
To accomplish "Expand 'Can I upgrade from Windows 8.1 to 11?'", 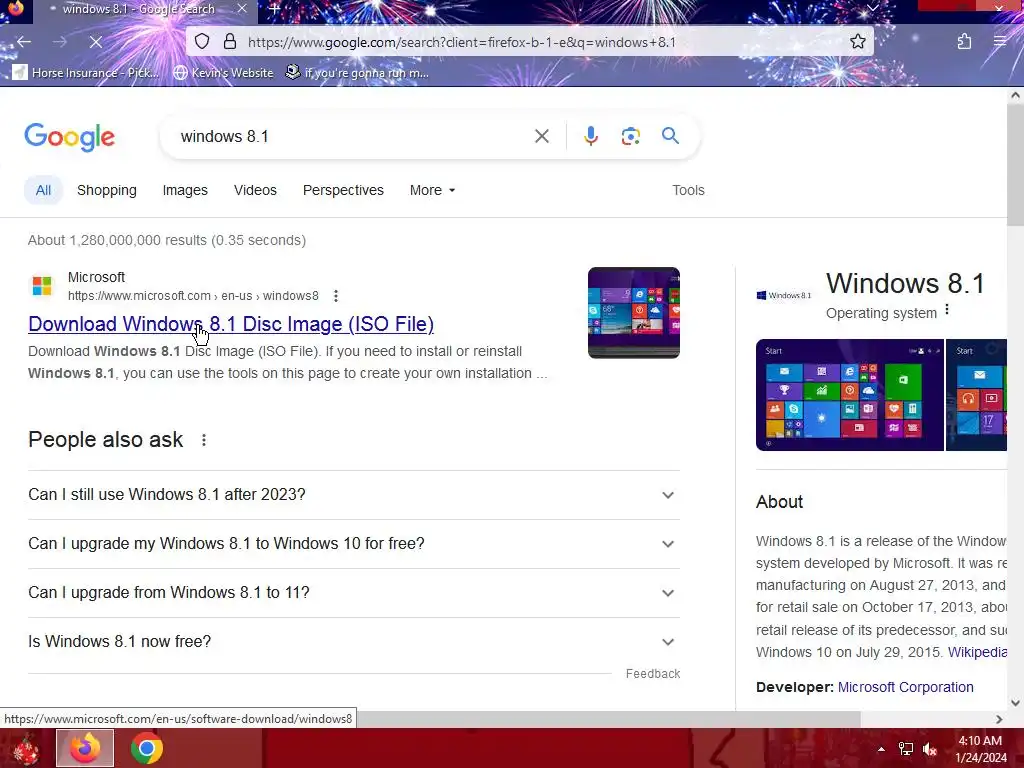I will pyautogui.click(x=354, y=593).
